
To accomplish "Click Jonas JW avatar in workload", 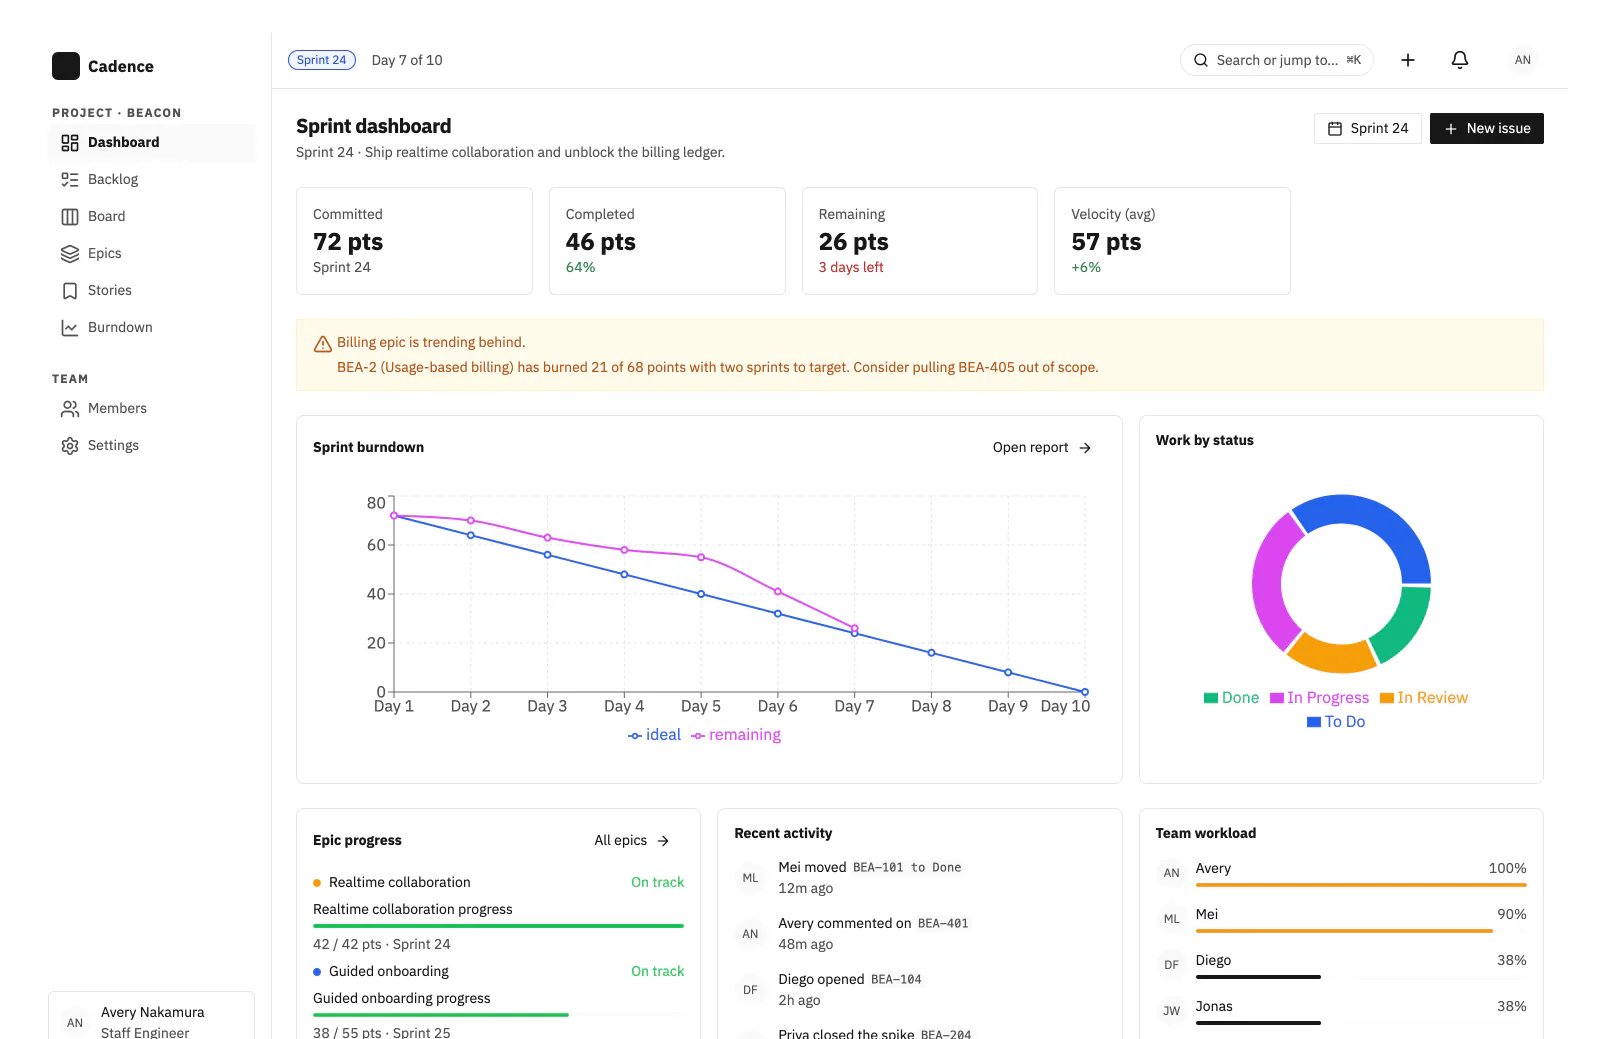I will (x=1171, y=1011).
